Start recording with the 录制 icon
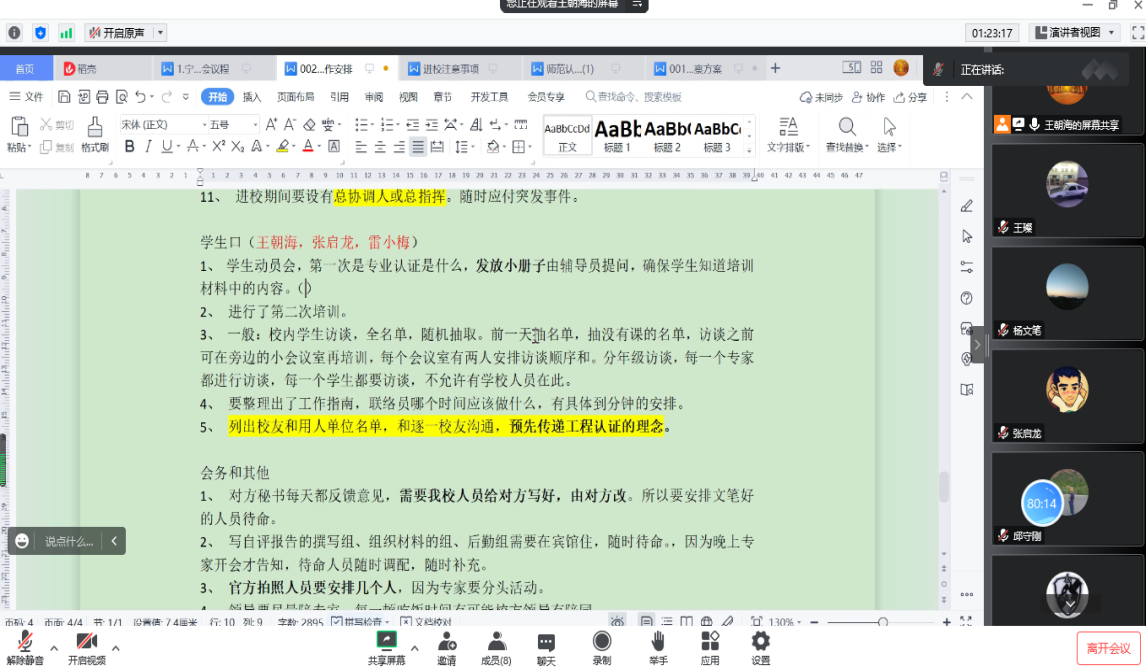The width and height of the screenshot is (1146, 667). pos(601,647)
